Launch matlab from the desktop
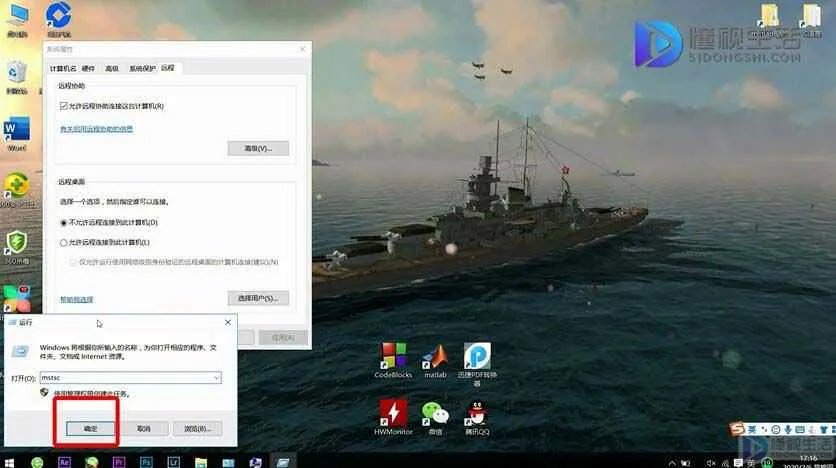This screenshot has height=468, width=836. pyautogui.click(x=434, y=356)
